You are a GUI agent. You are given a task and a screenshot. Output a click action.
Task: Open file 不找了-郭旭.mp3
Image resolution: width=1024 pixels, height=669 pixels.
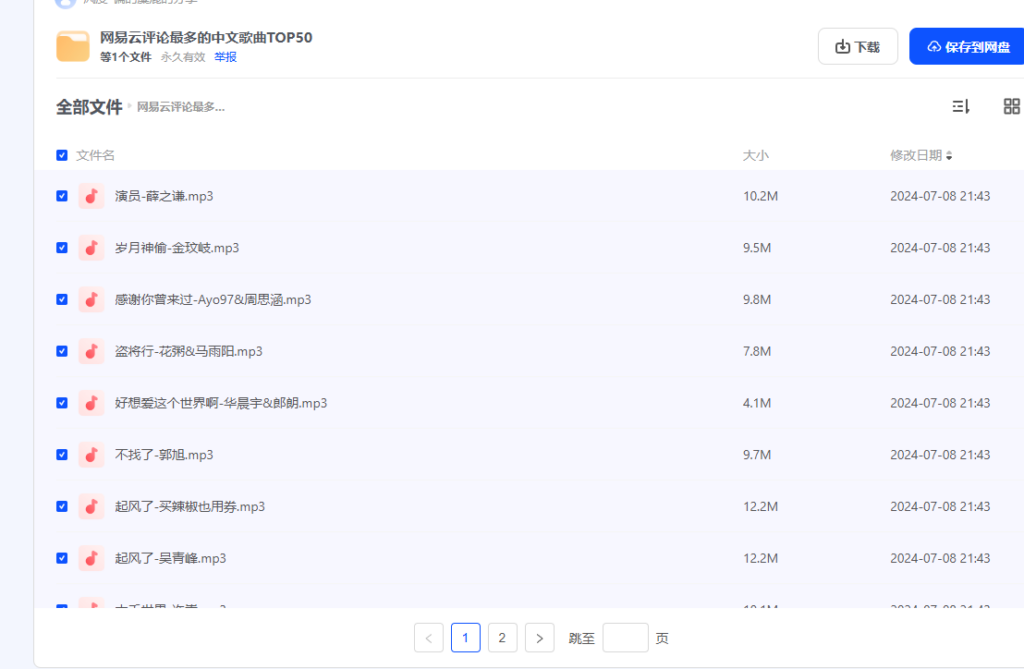164,455
